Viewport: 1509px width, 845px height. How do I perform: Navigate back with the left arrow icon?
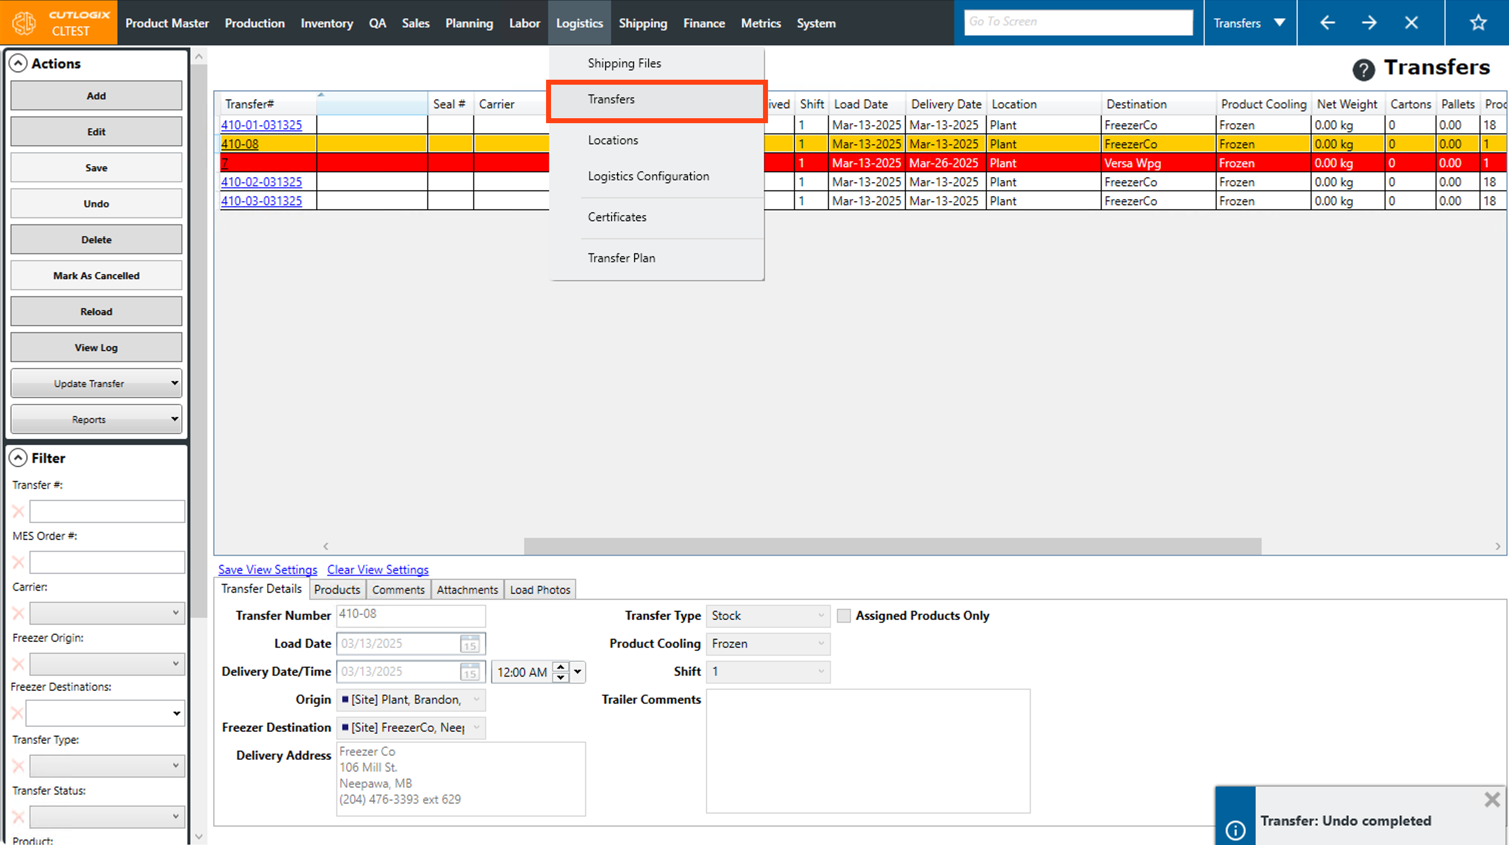[x=1327, y=22]
